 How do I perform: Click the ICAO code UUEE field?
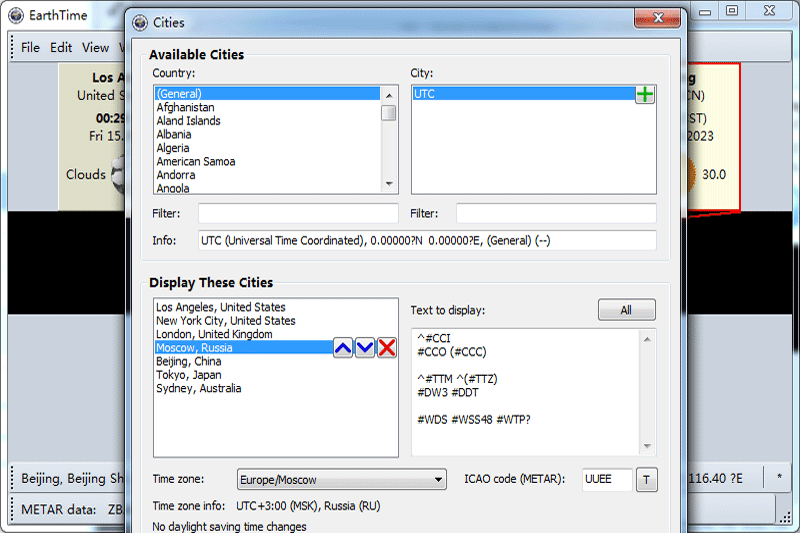pos(607,480)
